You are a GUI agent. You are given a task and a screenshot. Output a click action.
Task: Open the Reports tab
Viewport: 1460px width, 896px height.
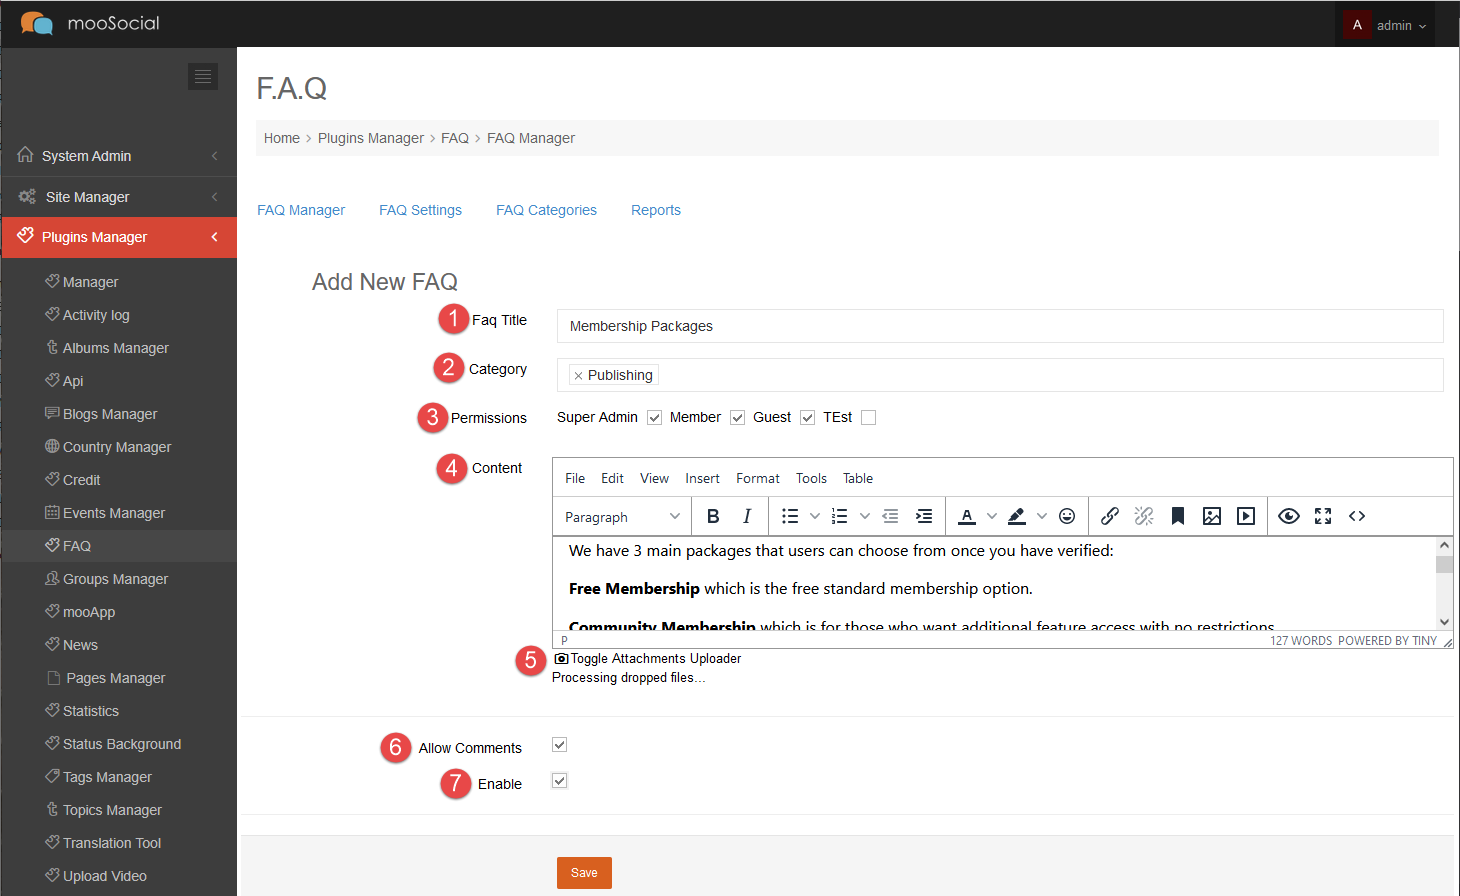656,210
